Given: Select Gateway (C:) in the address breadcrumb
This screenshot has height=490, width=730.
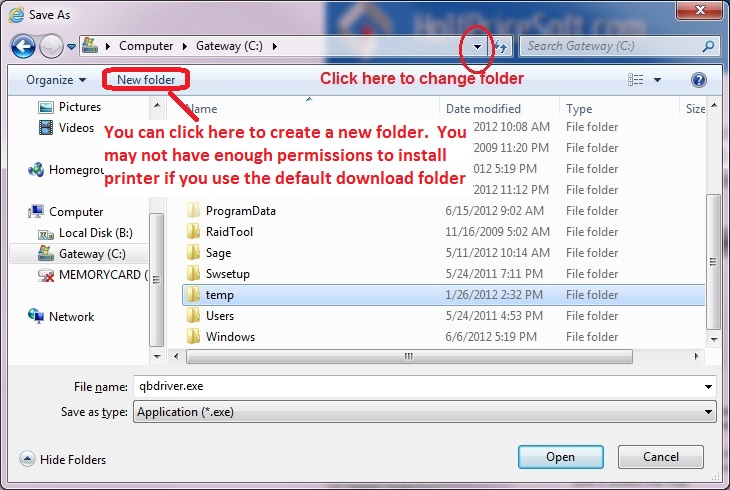Looking at the screenshot, I should click(229, 46).
